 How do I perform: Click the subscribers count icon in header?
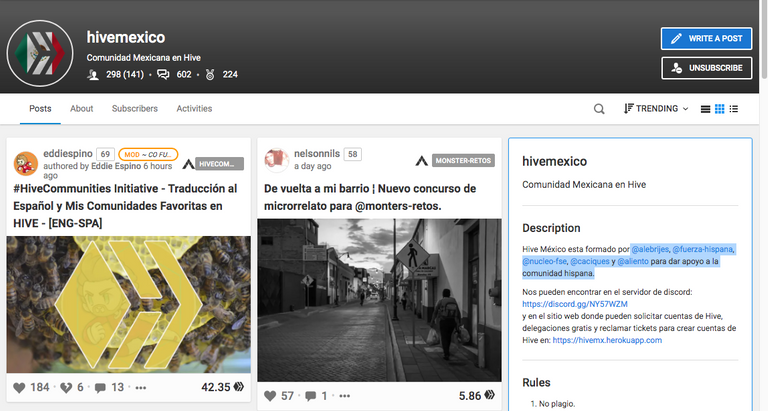point(93,75)
